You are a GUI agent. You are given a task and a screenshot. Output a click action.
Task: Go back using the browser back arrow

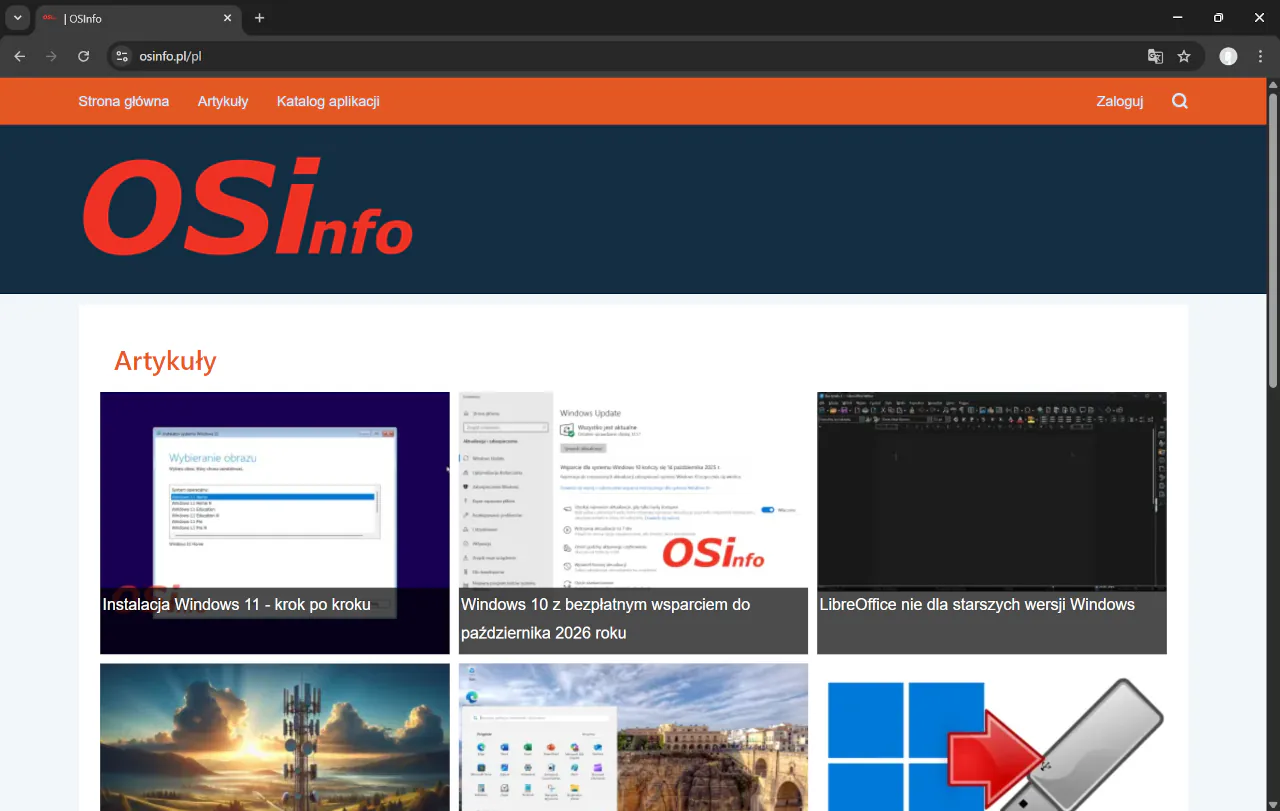pos(20,57)
